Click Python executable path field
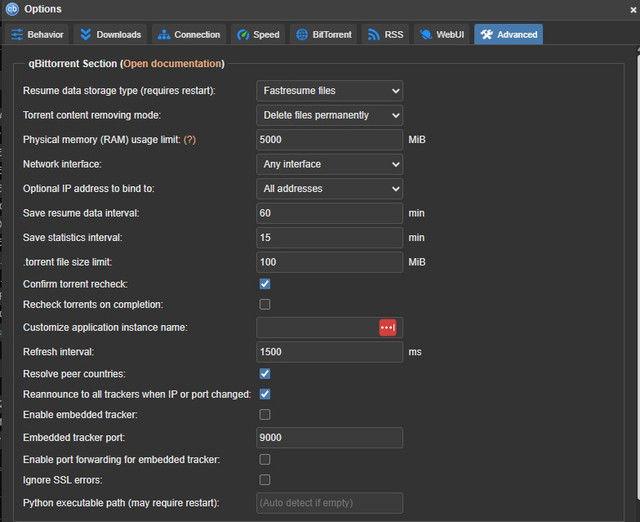This screenshot has height=522, width=640. point(330,503)
